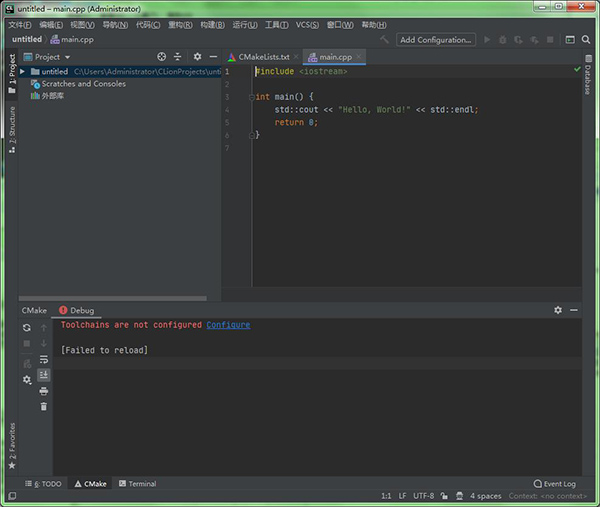Screen dimensions: 600x507
Task: Expand the untitled project folder
Action: 22,72
